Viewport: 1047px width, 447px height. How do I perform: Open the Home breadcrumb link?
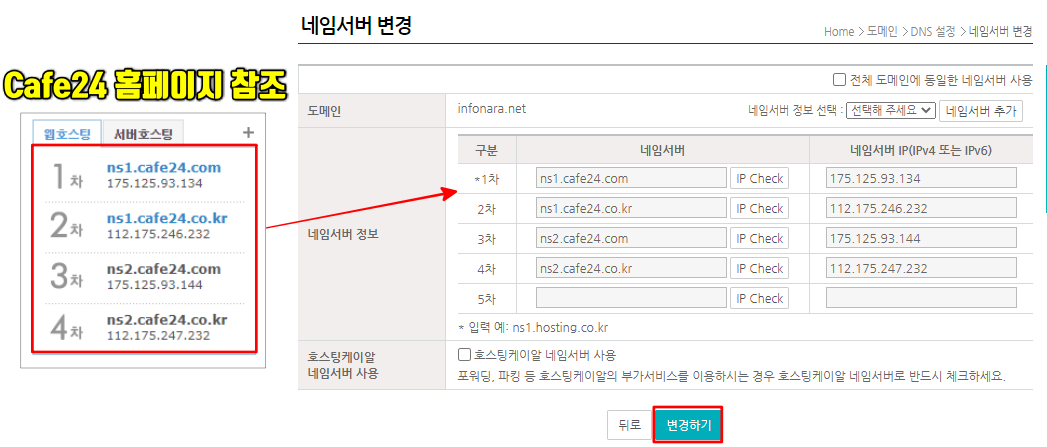coord(839,31)
